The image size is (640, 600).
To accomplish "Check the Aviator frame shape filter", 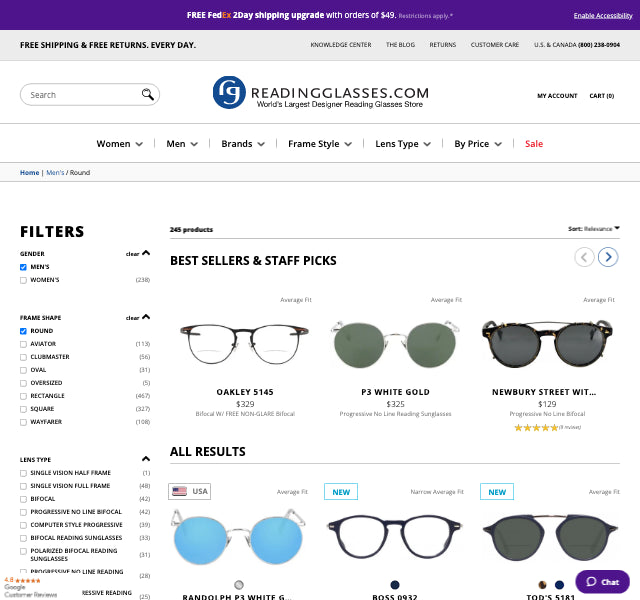I will click(x=23, y=344).
